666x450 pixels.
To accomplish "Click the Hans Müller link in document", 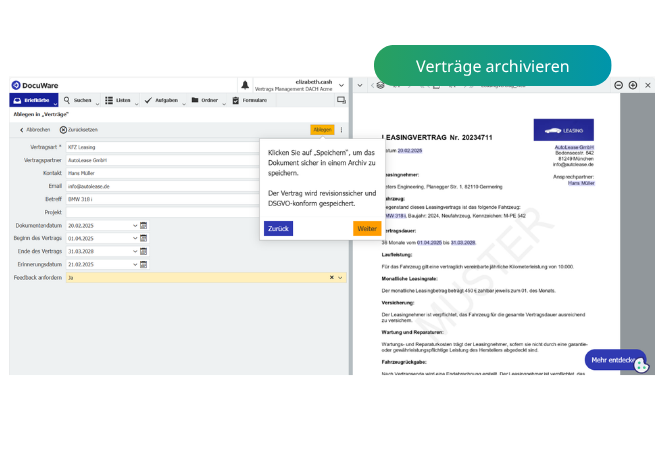I will (581, 183).
